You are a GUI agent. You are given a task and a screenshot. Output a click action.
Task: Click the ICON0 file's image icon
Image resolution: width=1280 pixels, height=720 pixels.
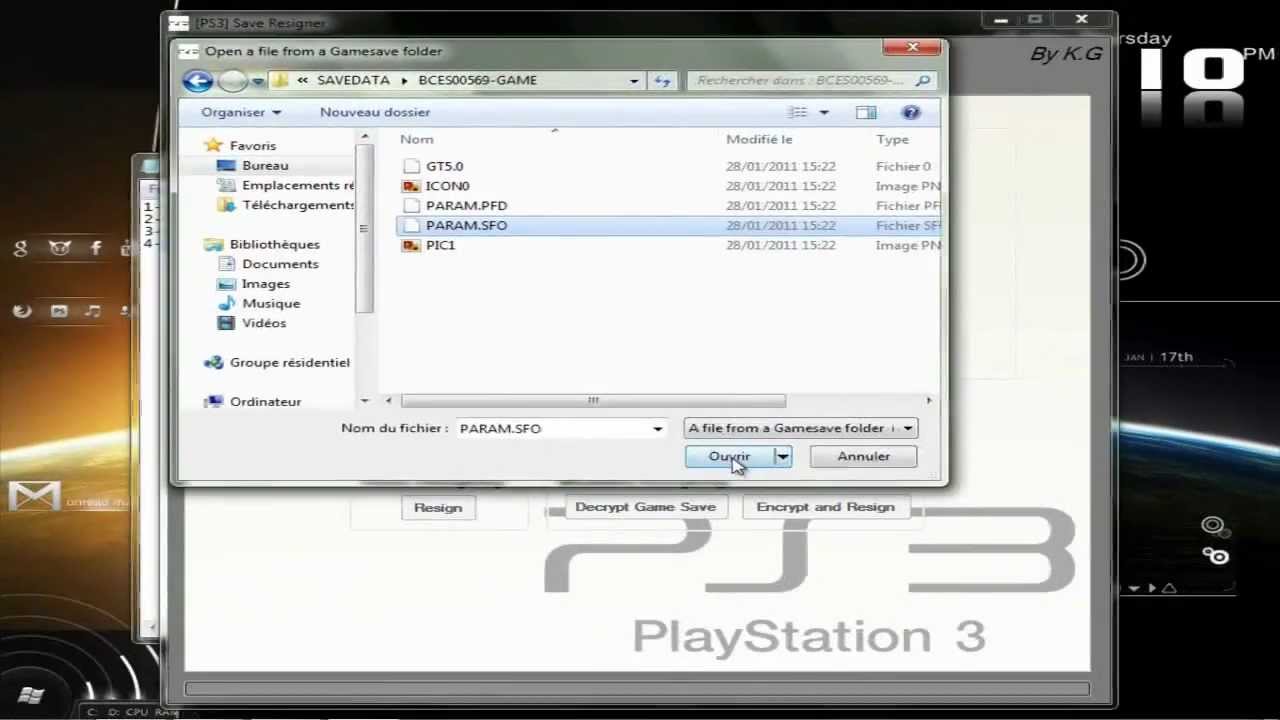[x=410, y=186]
